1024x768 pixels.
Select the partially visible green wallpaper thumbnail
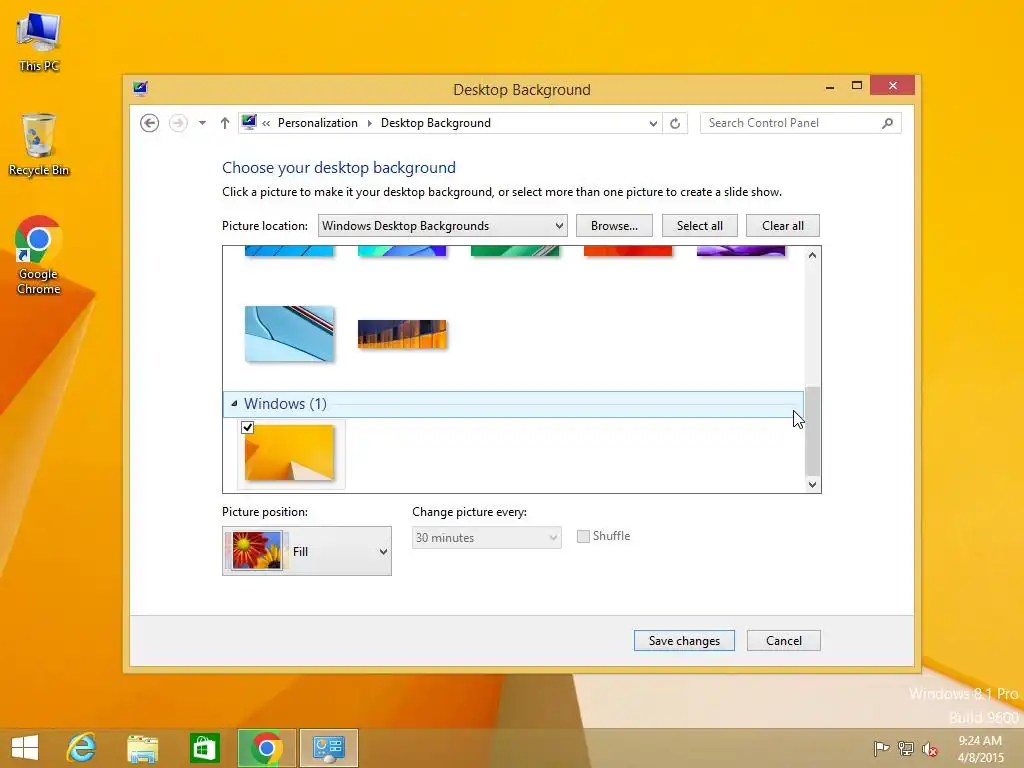[515, 251]
